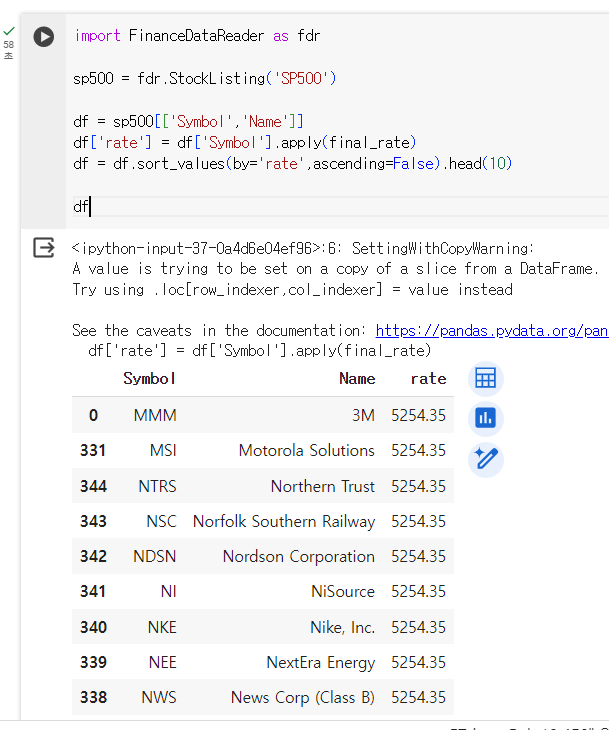Click row index 338
609x730 pixels.
pos(93,698)
